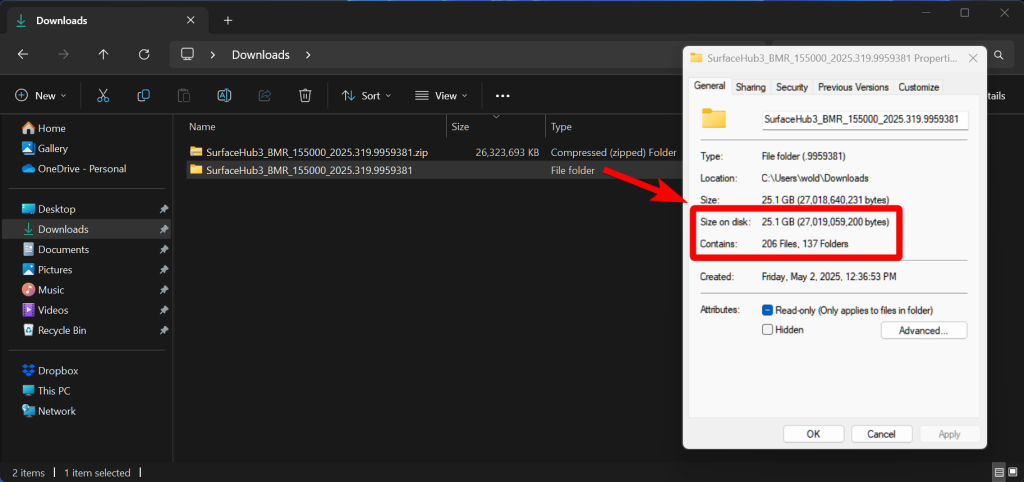Enable the Hidden attribute checkbox
This screenshot has width=1024, height=482.
tap(768, 330)
